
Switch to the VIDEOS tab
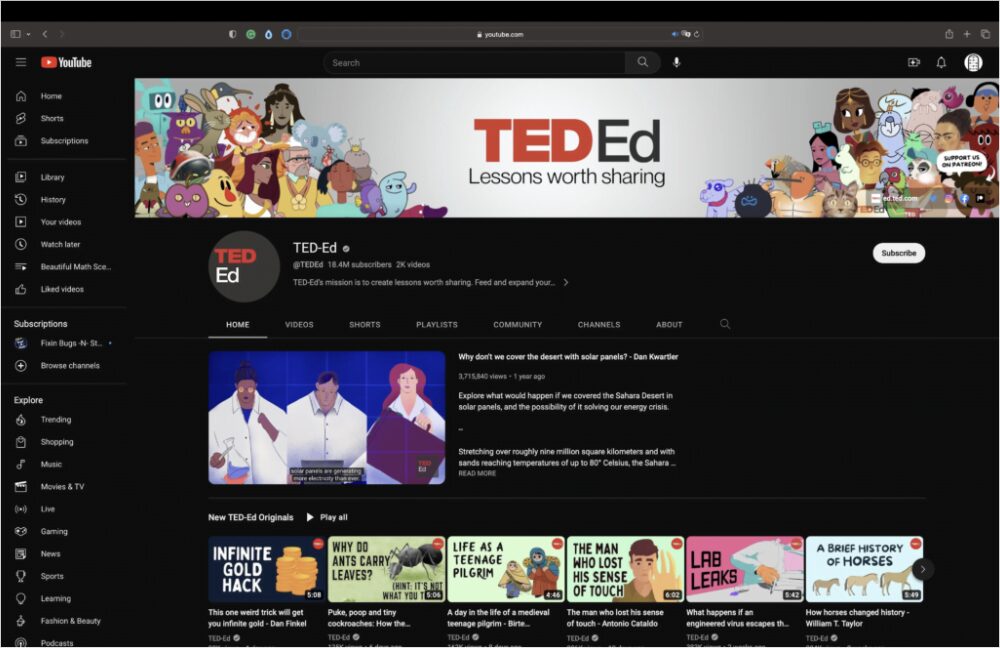point(299,325)
